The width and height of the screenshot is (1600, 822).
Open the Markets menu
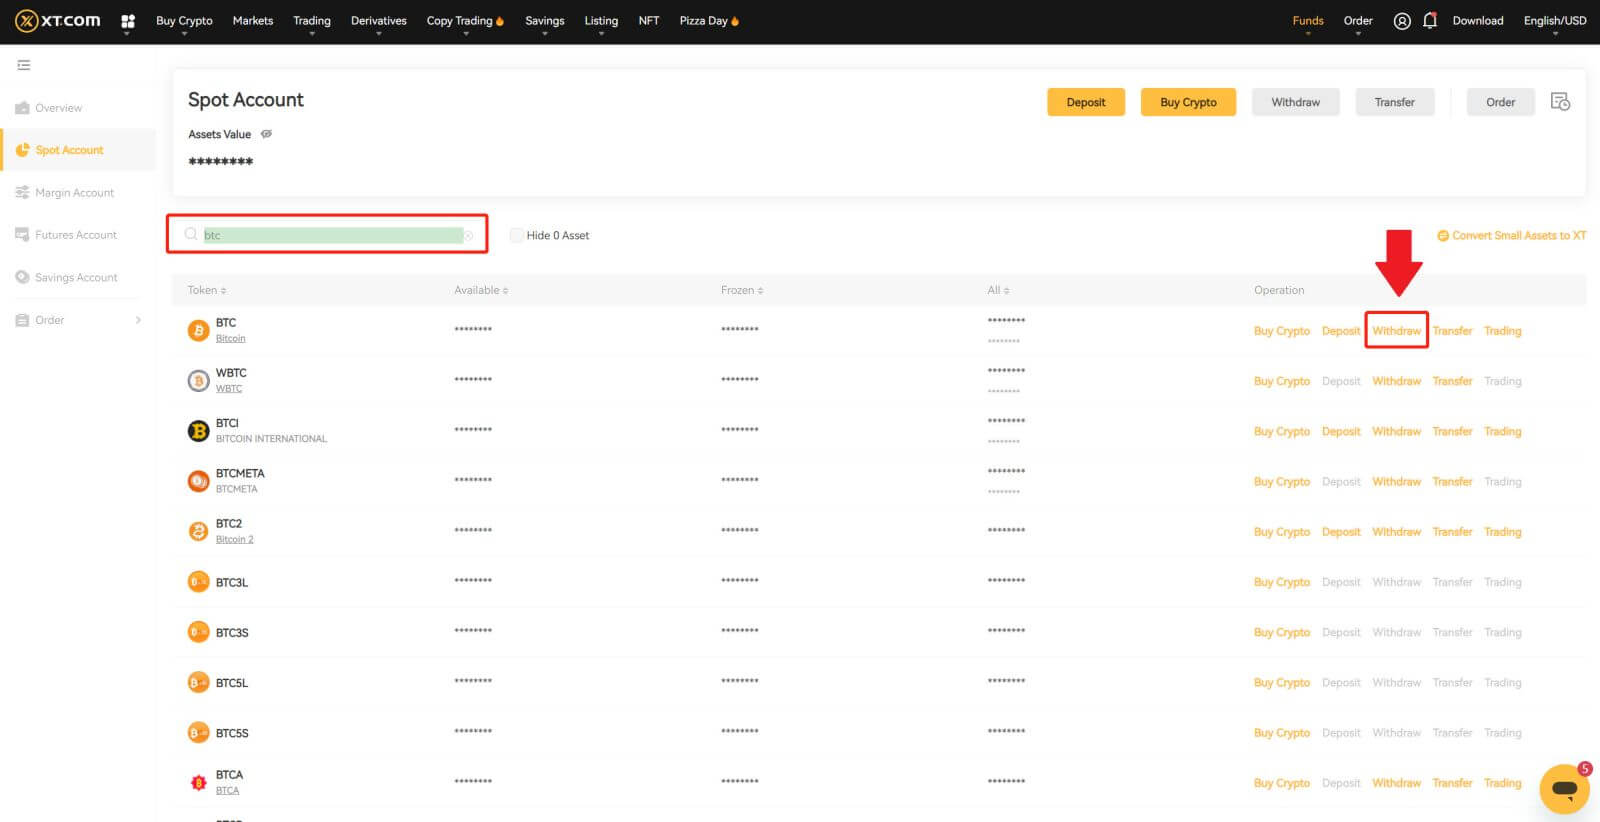tap(253, 21)
